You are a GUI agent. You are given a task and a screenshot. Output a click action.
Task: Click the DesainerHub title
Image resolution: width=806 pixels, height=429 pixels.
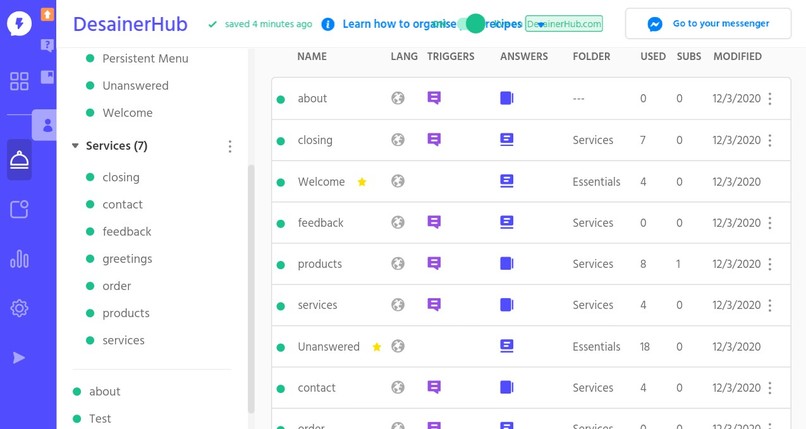[130, 24]
